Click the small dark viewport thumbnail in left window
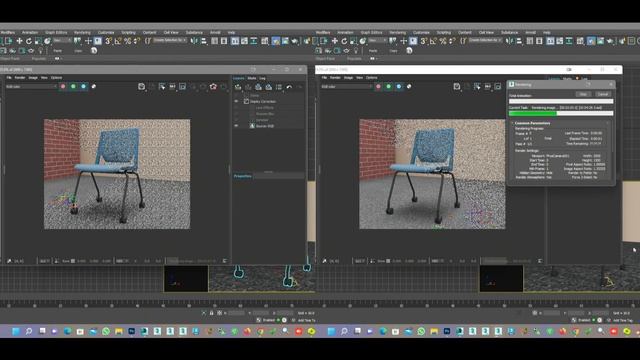 (x=186, y=278)
